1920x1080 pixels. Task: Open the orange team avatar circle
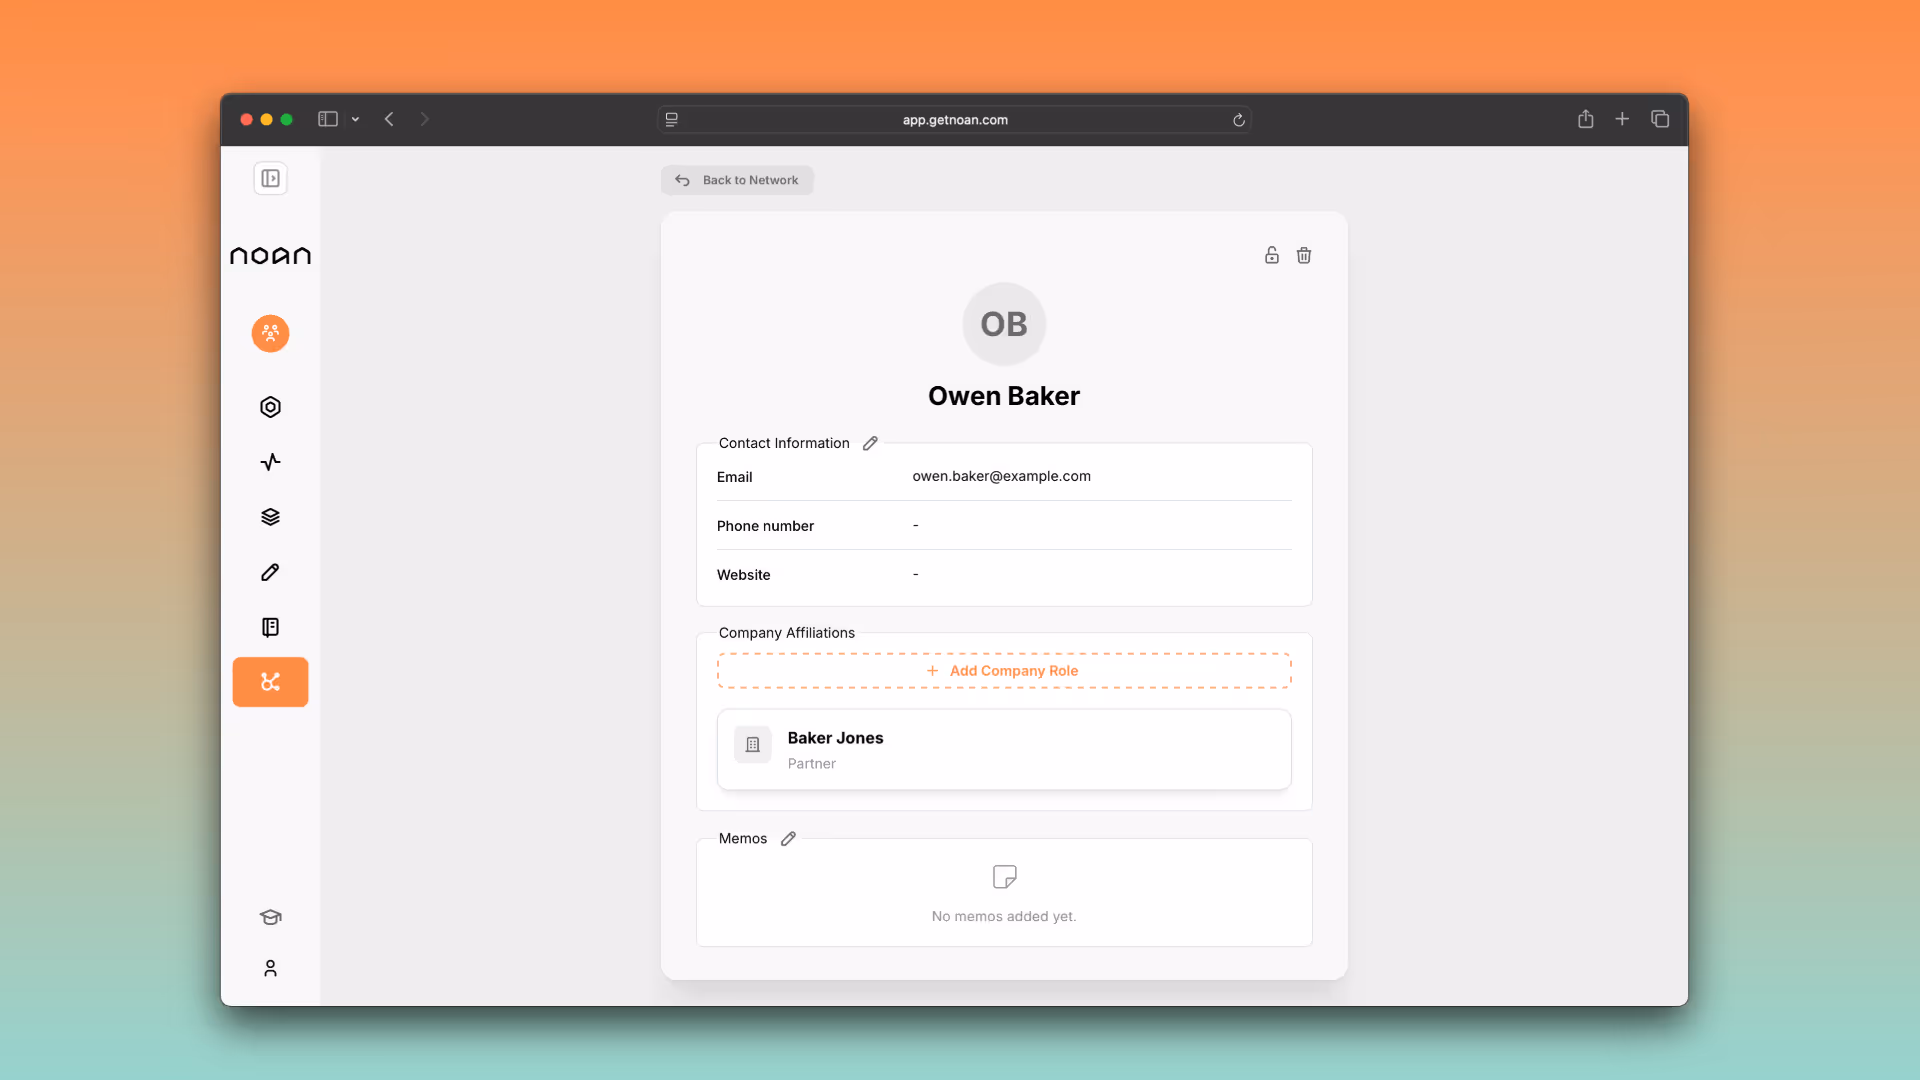[270, 333]
